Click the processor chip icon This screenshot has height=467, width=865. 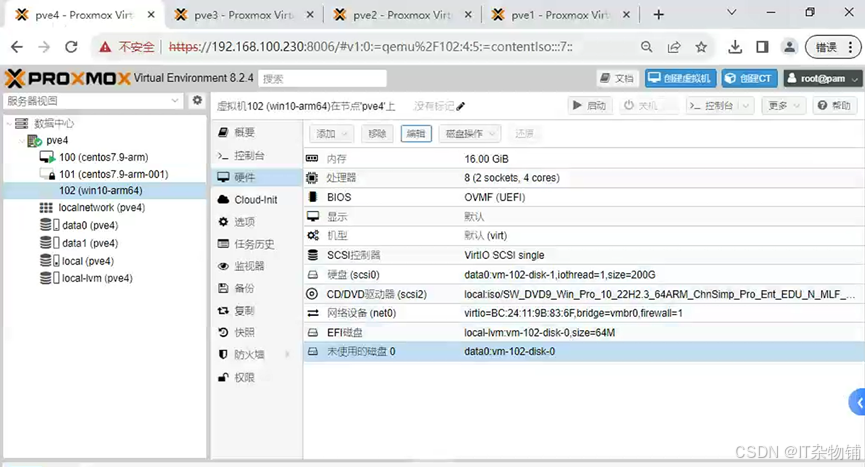pos(312,178)
